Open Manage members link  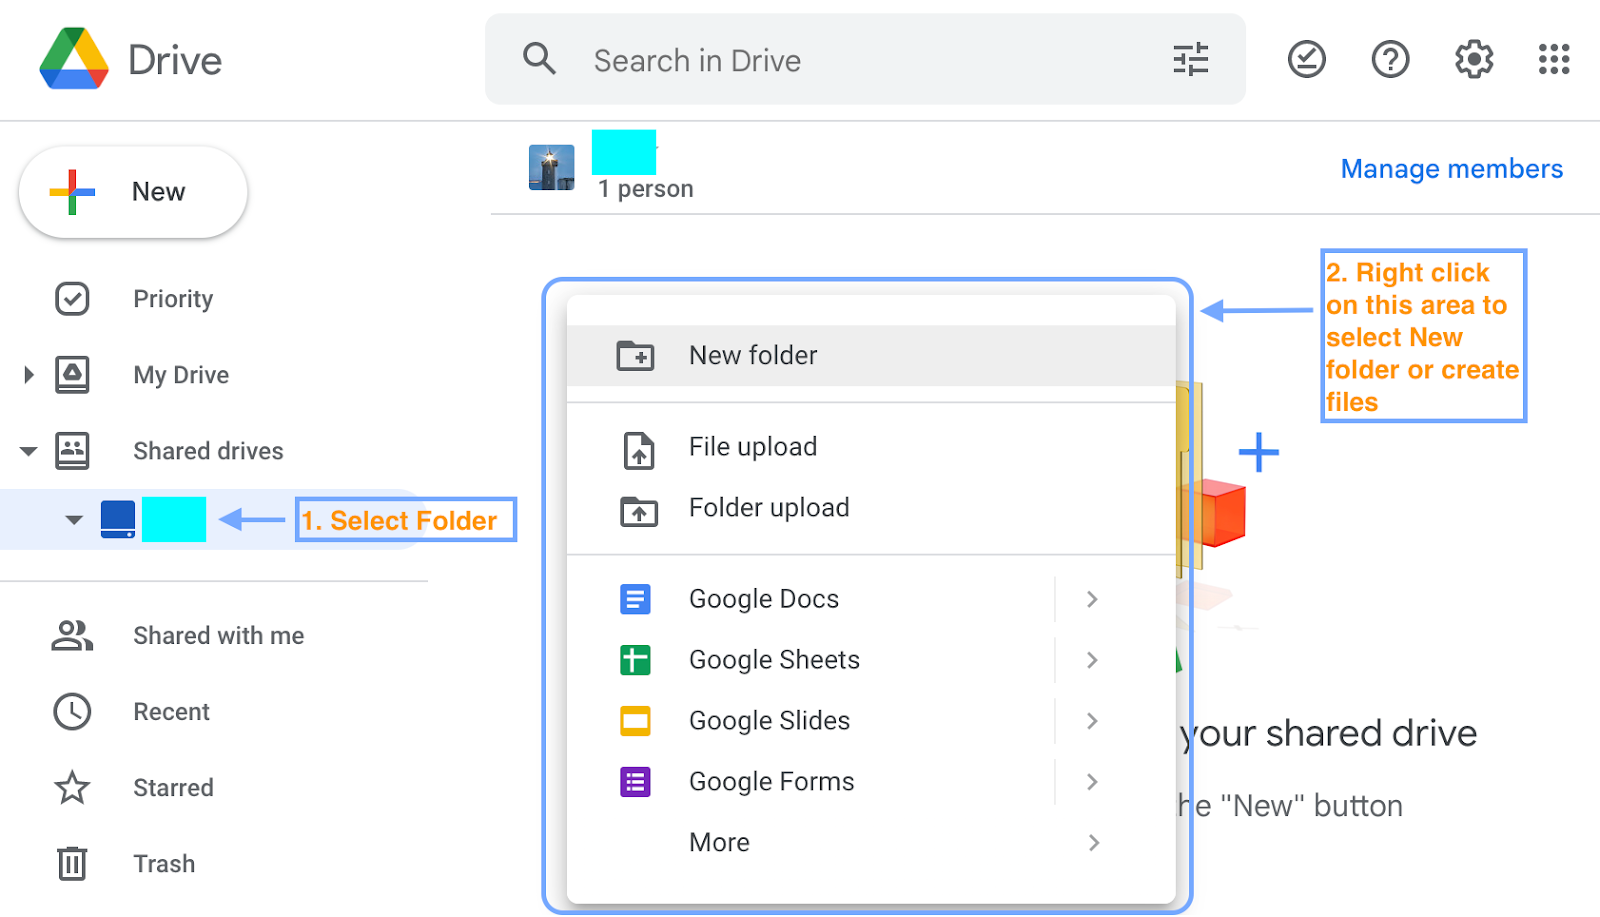(x=1451, y=169)
